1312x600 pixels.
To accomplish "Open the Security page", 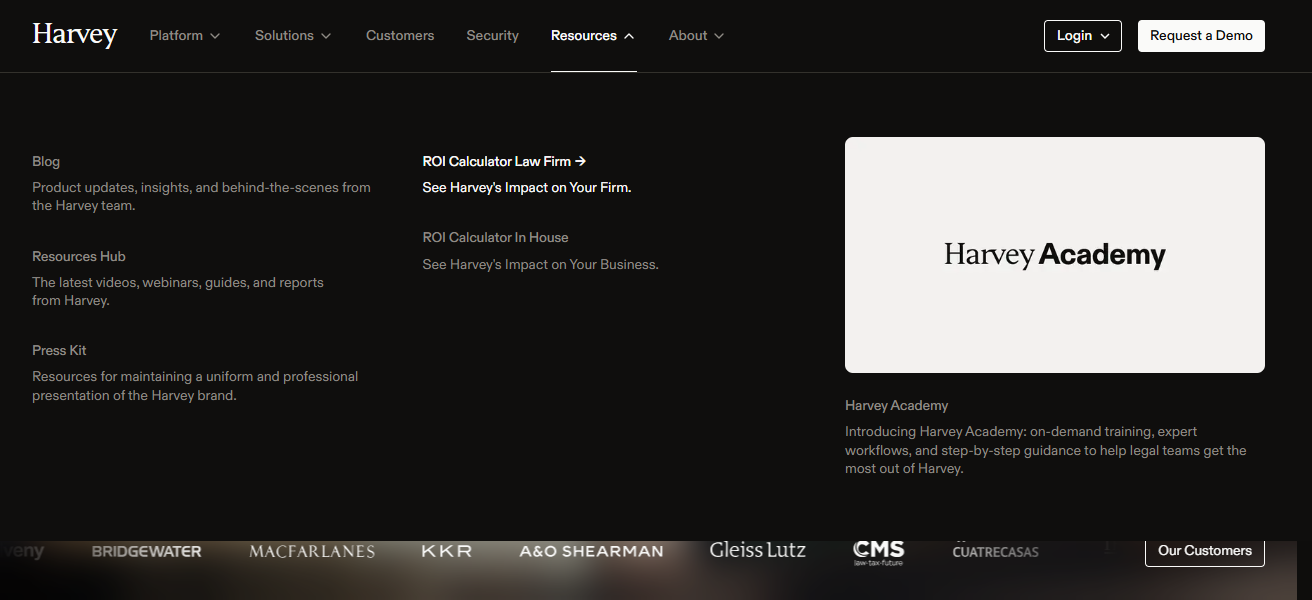I will tap(492, 35).
